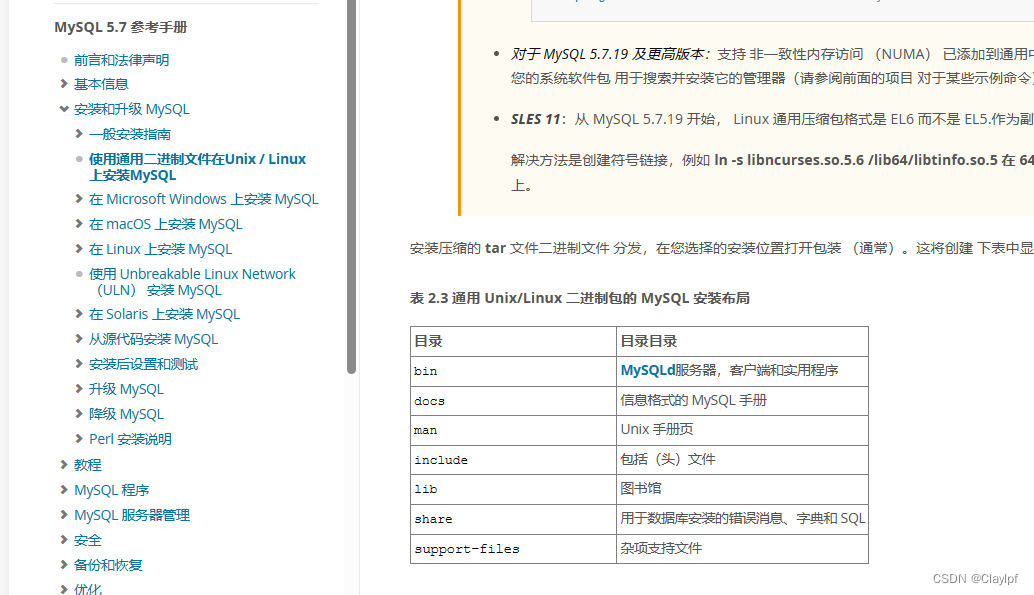Expand the 在 macOS 上安装 MySQL chevron
The height and width of the screenshot is (595, 1034).
pos(79,224)
